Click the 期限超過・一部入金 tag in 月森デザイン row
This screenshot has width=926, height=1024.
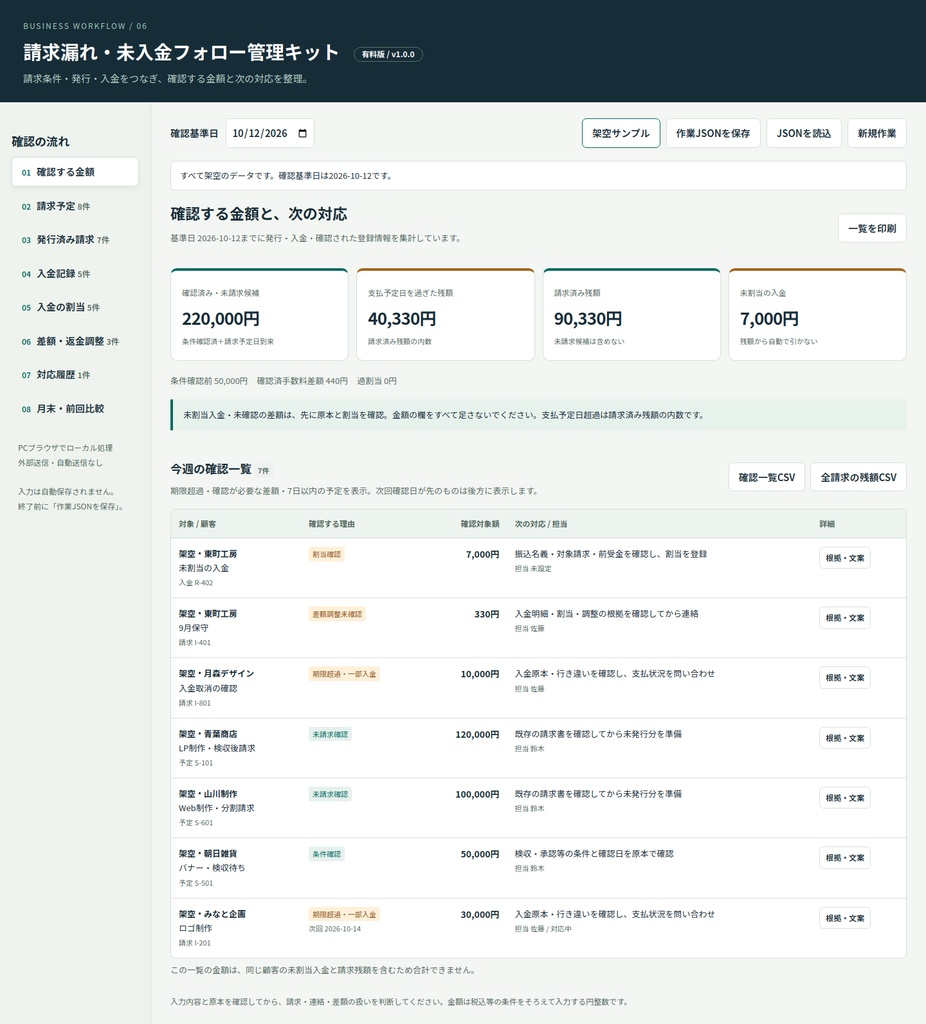click(x=344, y=674)
